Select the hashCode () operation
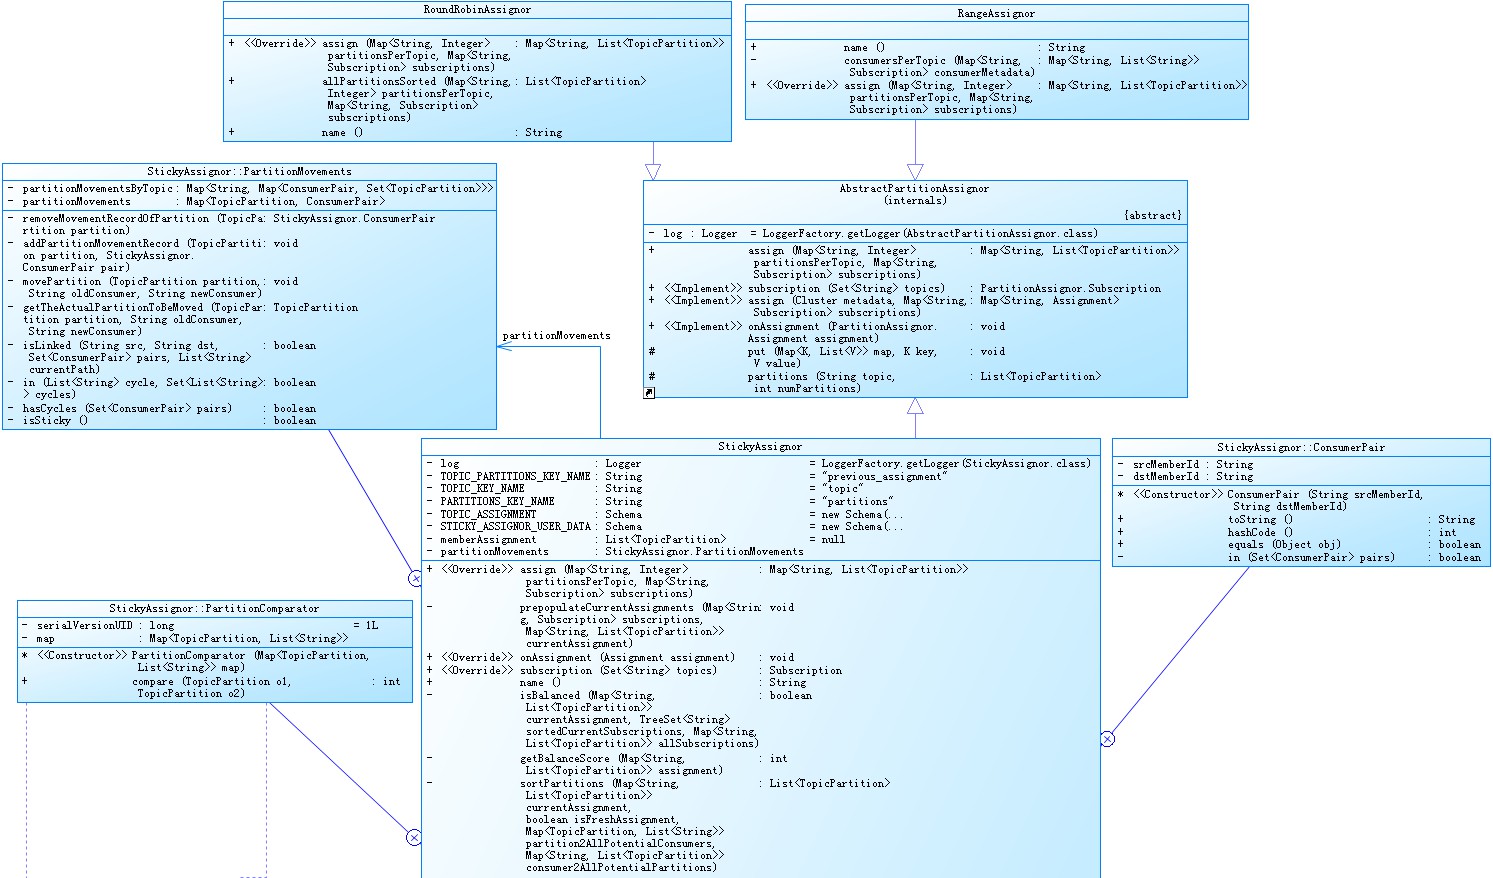Image resolution: width=1493 pixels, height=878 pixels. tap(1287, 532)
